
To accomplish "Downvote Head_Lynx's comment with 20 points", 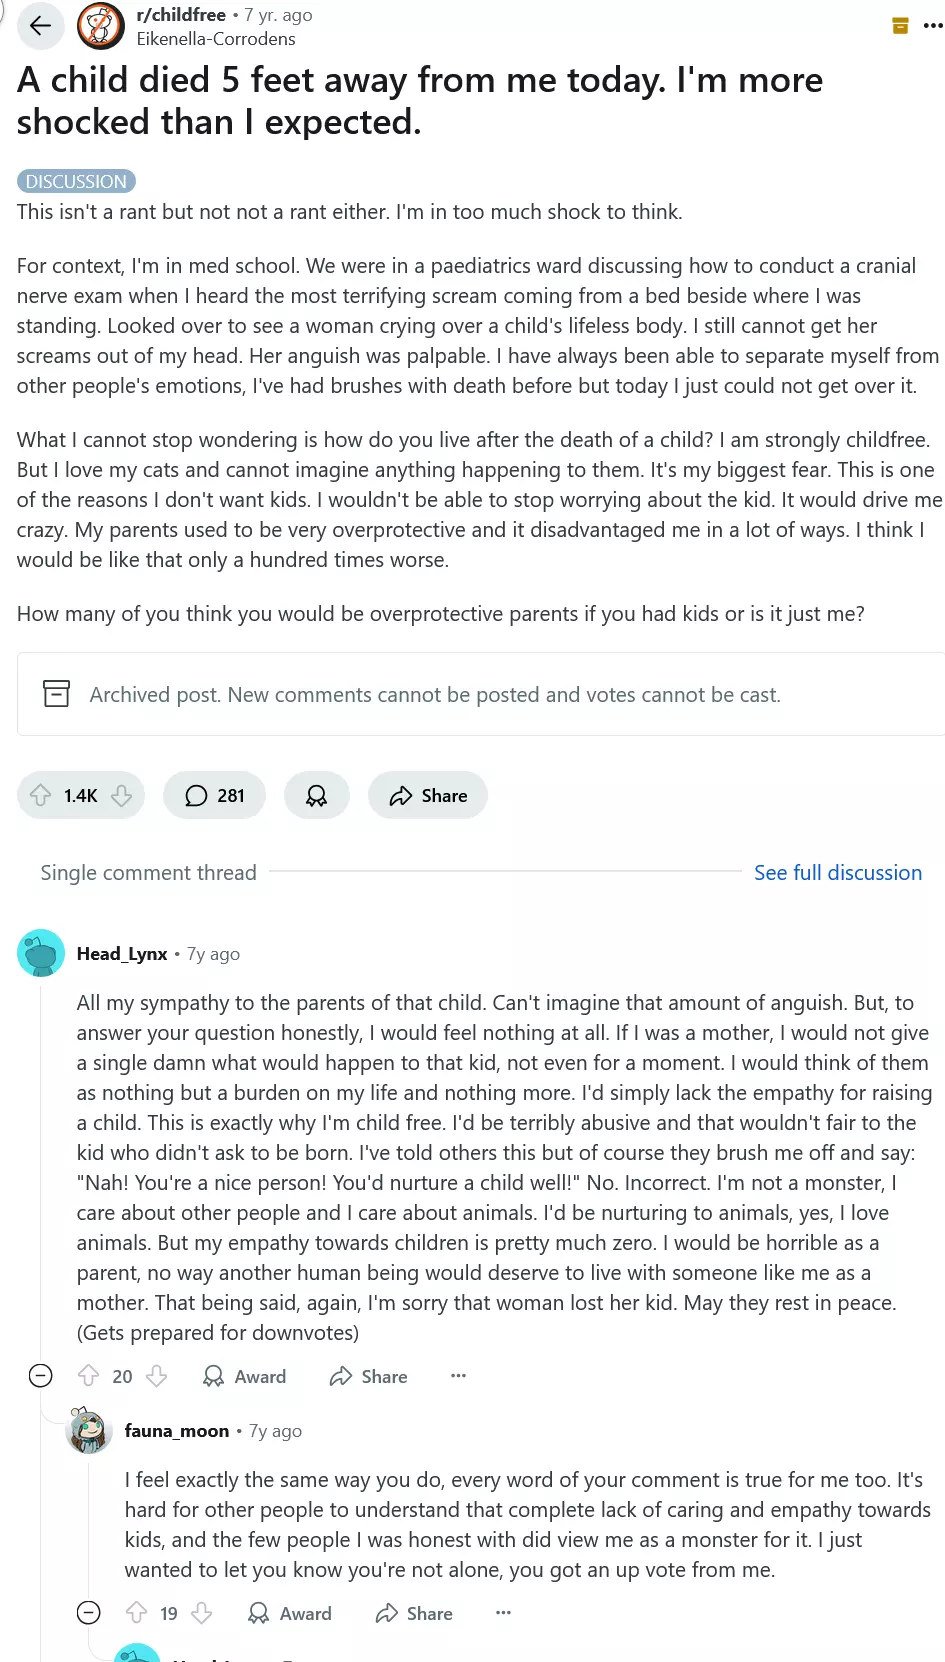I will point(157,1376).
